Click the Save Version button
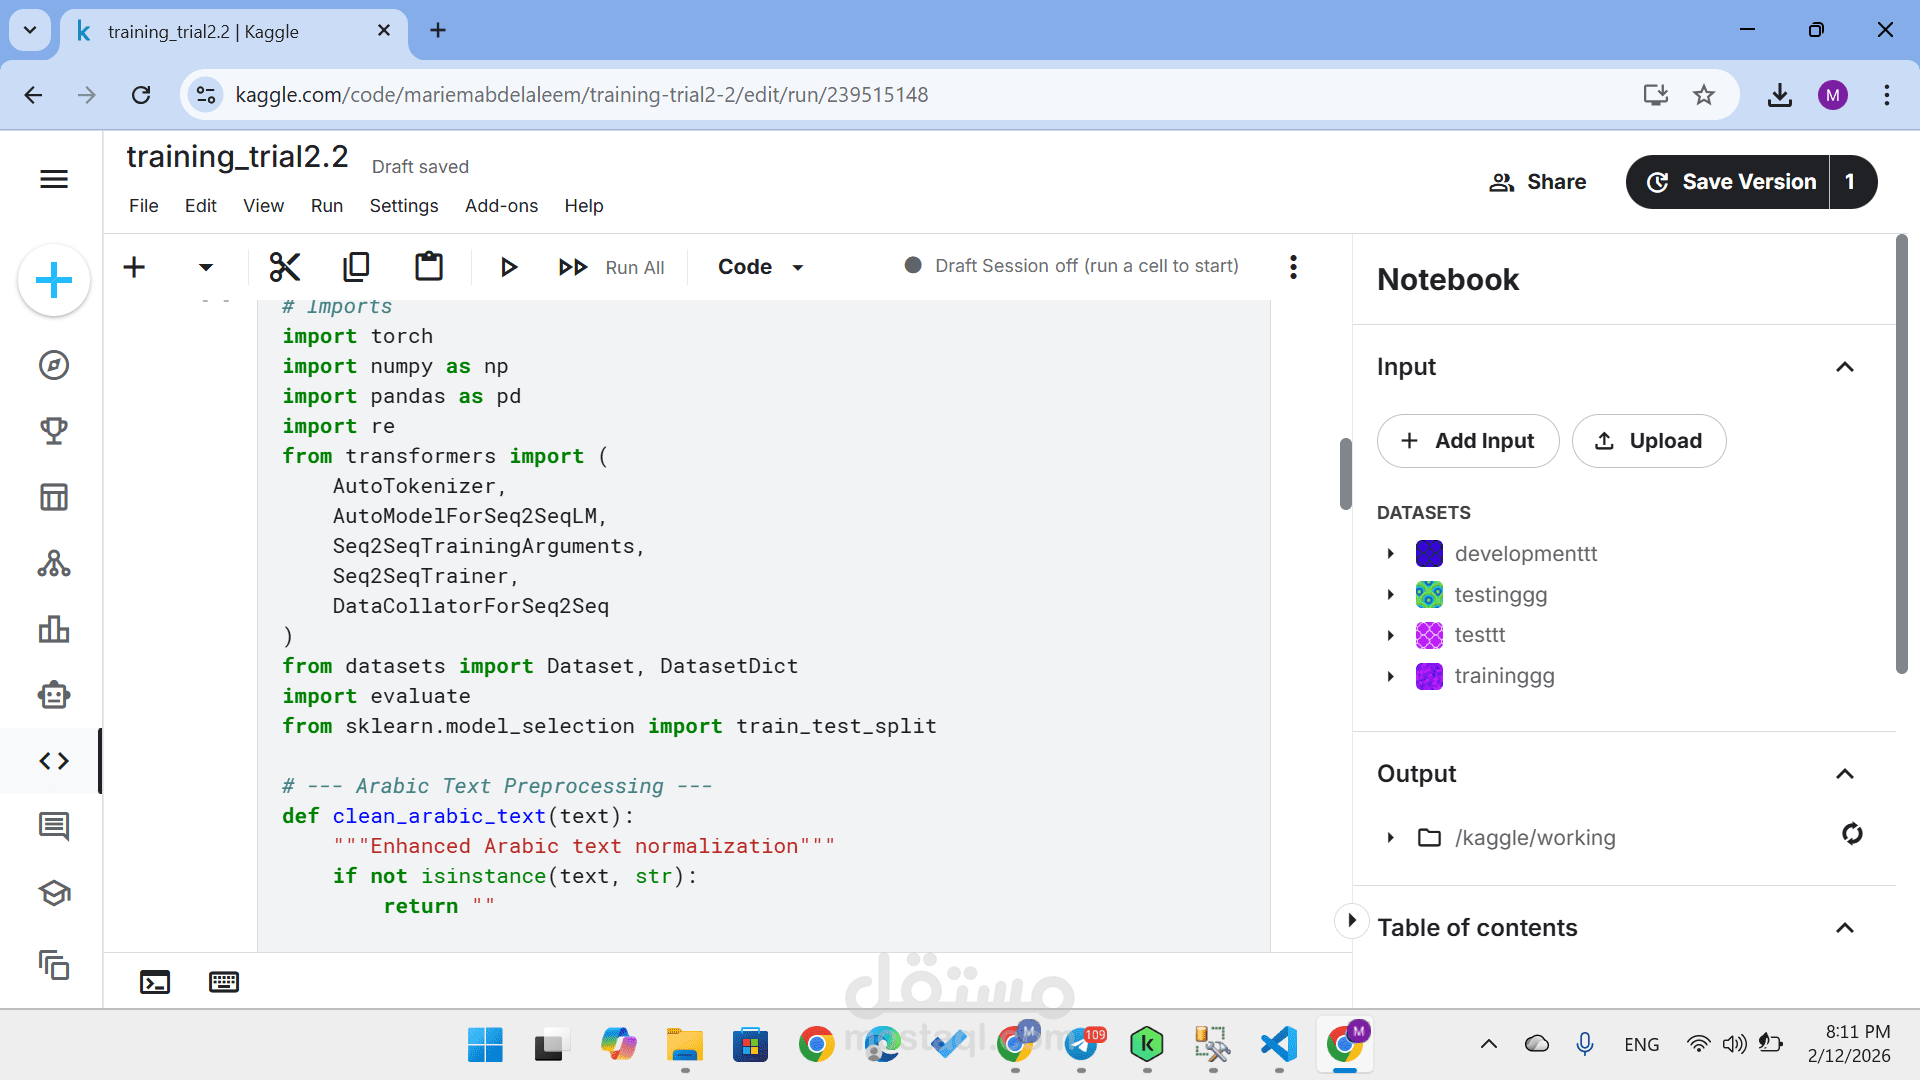The height and width of the screenshot is (1080, 1920). coord(1730,182)
